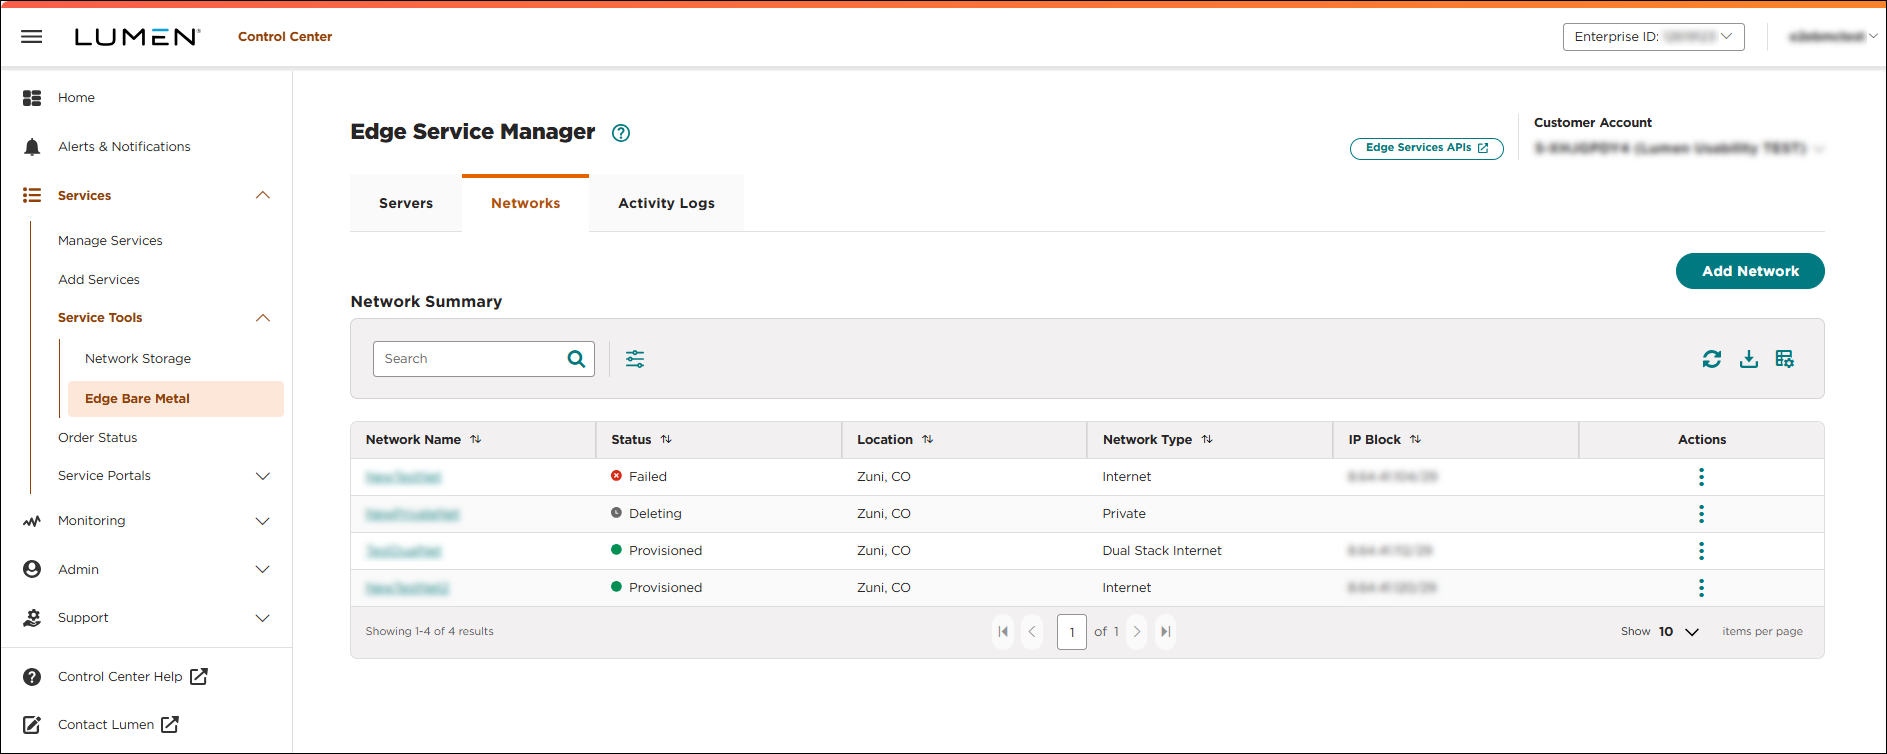Click the Alerts & Notifications label
Image resolution: width=1887 pixels, height=754 pixels.
point(124,147)
